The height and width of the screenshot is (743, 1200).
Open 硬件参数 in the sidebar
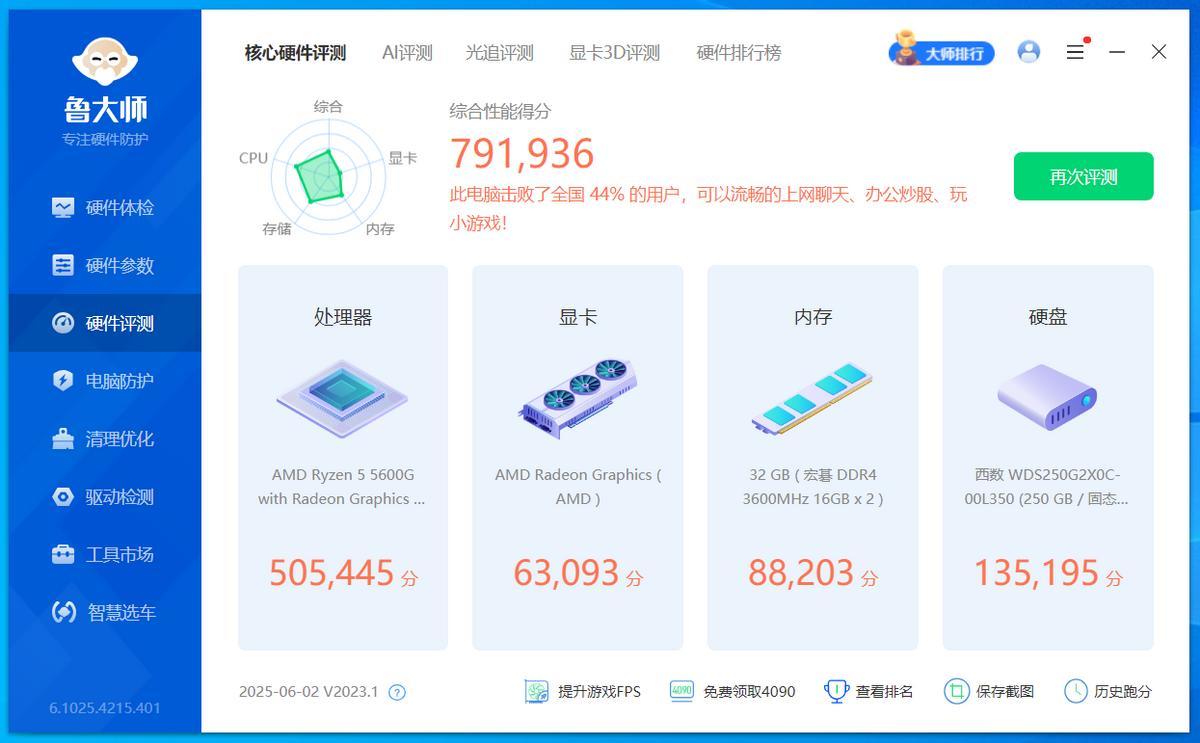tap(104, 266)
